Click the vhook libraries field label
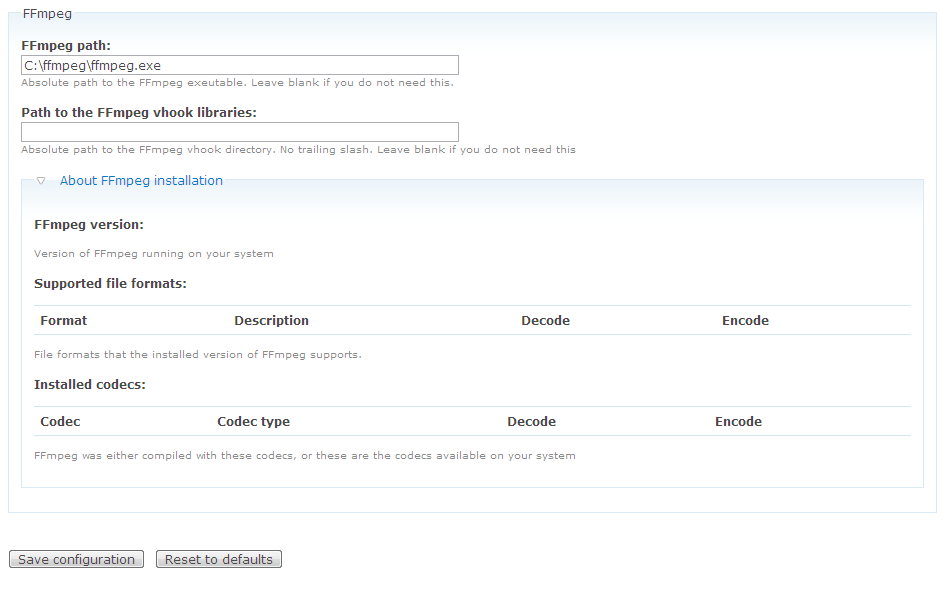The image size is (950, 595). (139, 113)
